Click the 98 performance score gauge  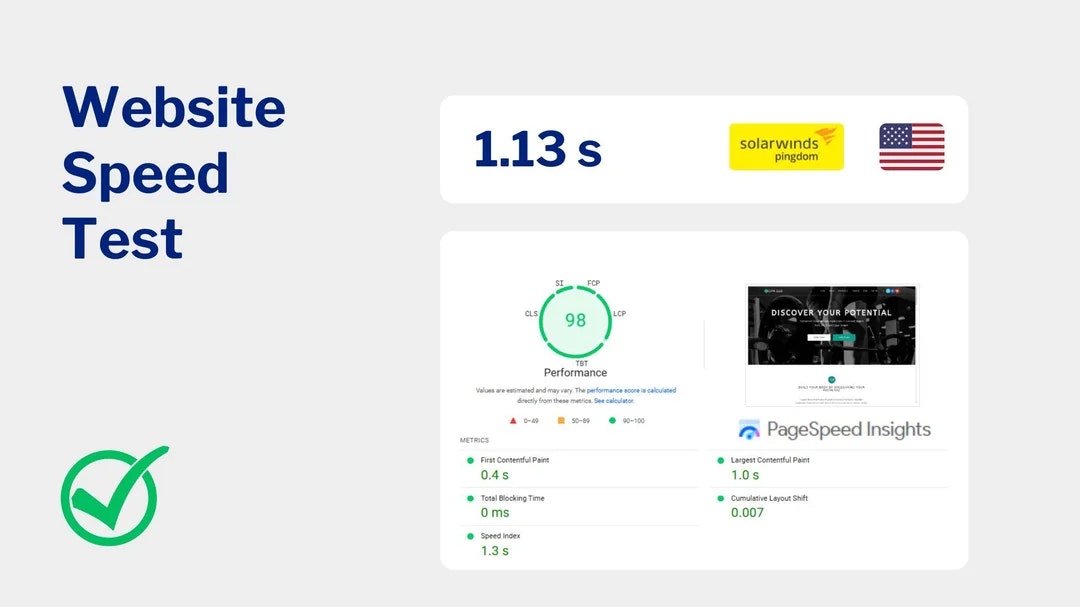tap(575, 320)
